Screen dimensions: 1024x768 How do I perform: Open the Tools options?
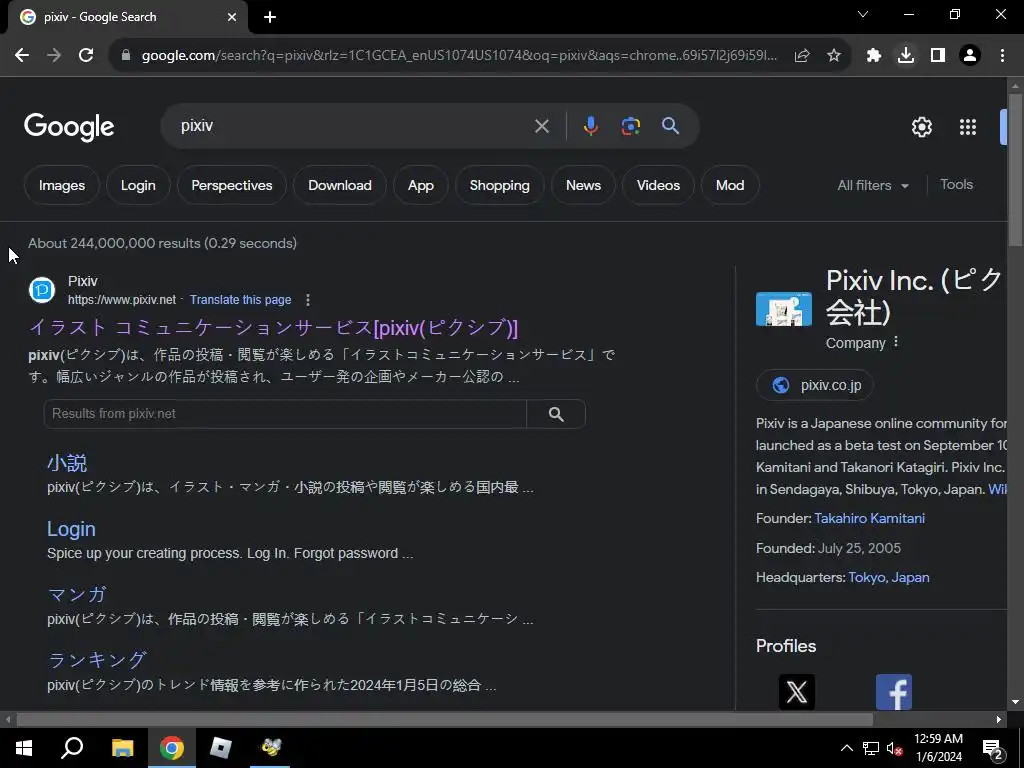(956, 185)
